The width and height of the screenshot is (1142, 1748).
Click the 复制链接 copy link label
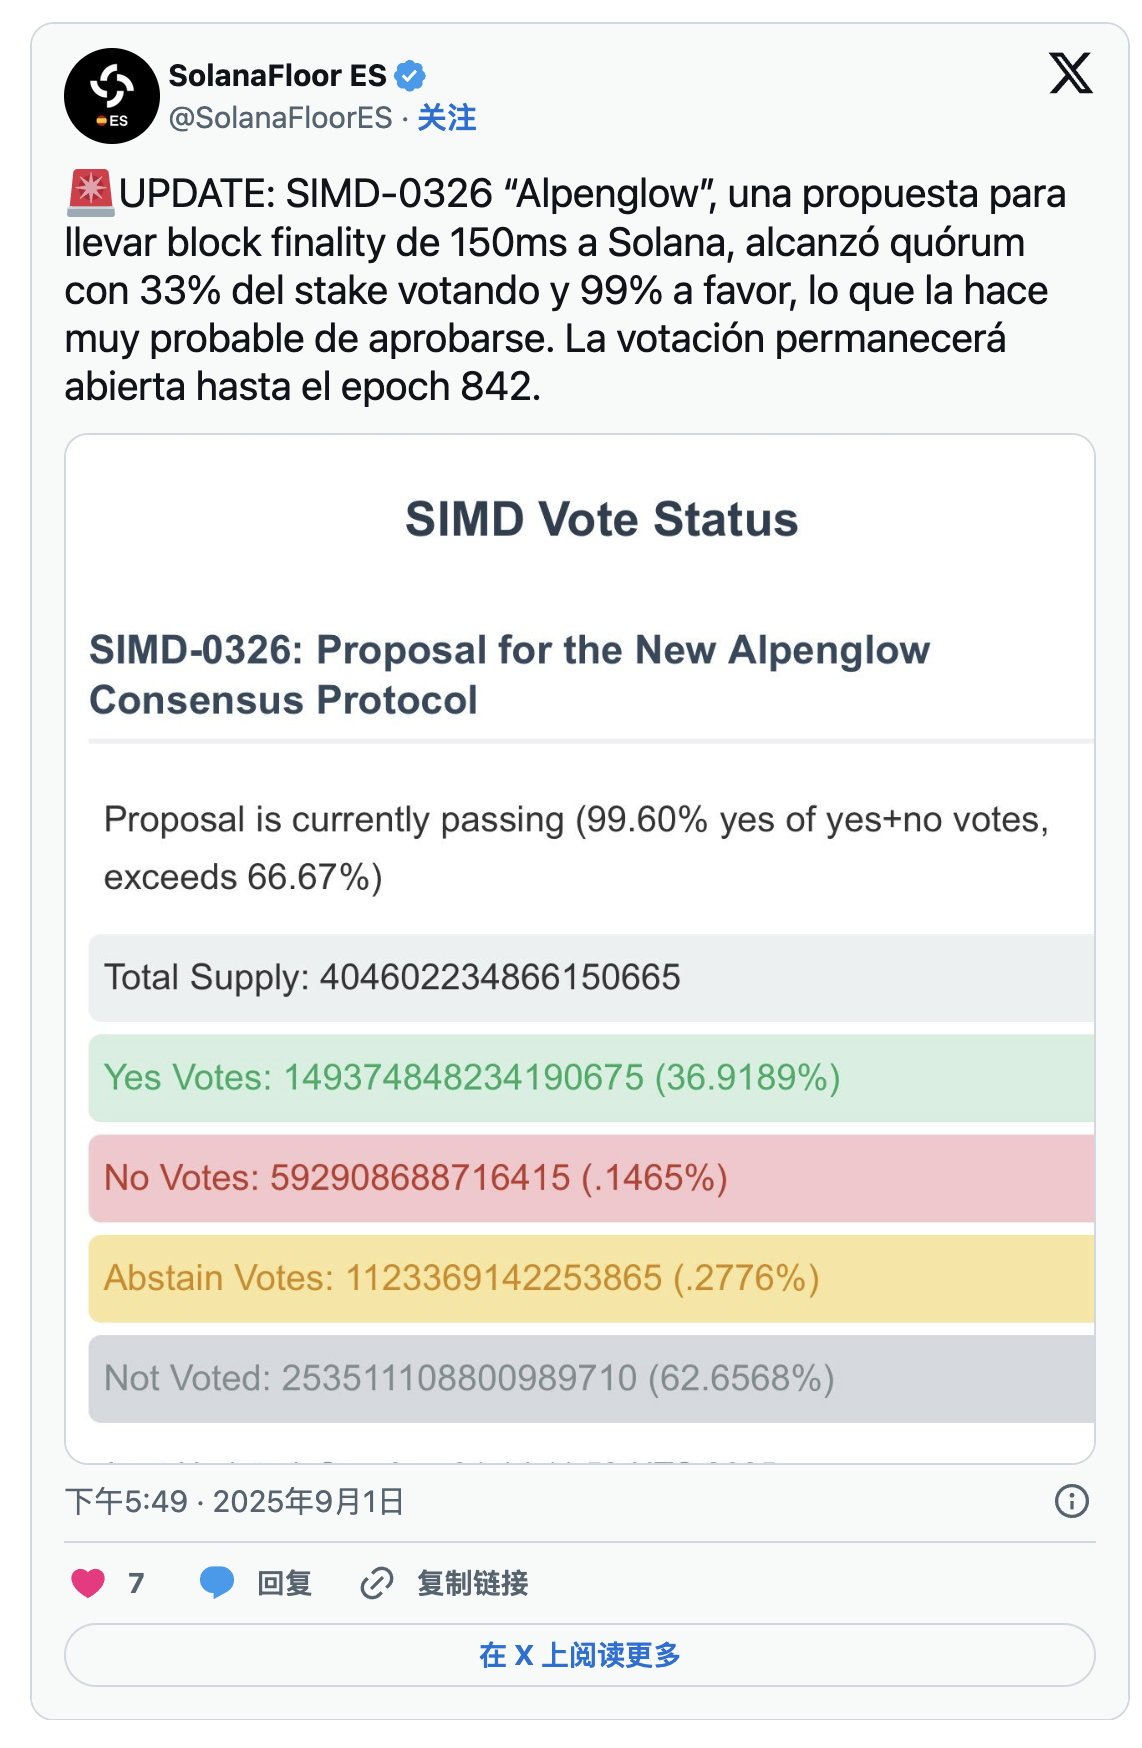click(472, 1583)
